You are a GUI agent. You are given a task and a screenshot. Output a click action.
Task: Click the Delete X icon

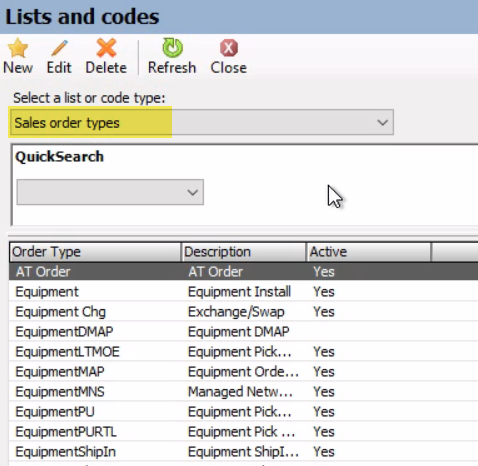[x=106, y=48]
